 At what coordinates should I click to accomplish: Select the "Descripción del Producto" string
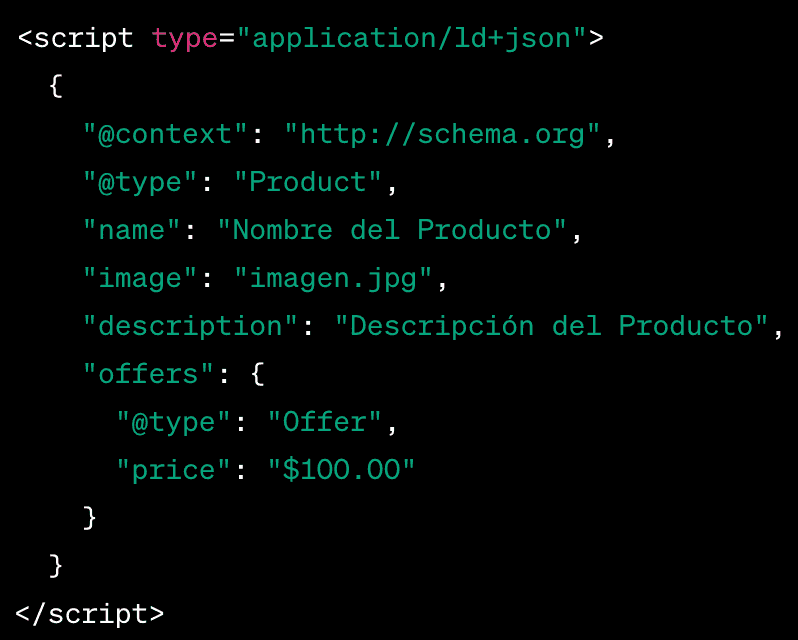click(551, 326)
